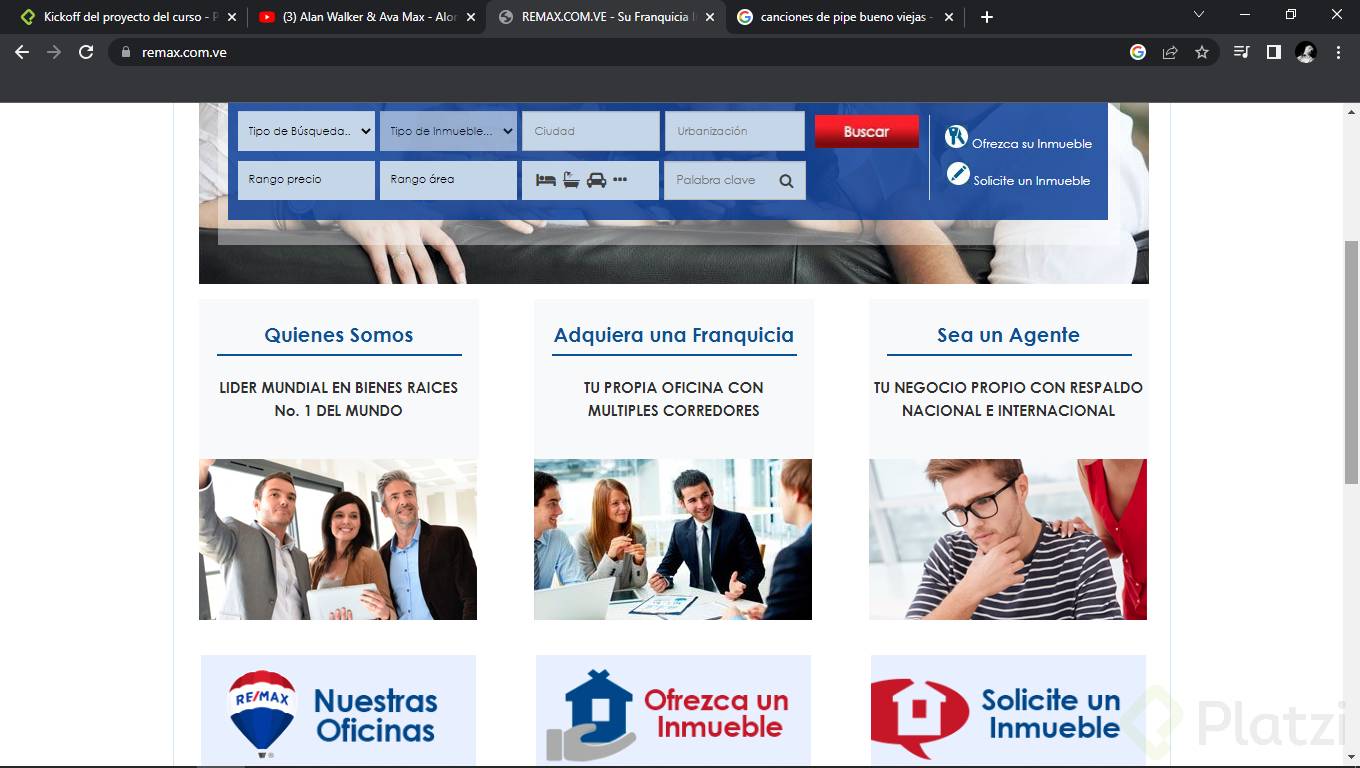The image size is (1360, 768).
Task: Switch to Kickoff del proyecto del curso tab
Action: (x=128, y=17)
